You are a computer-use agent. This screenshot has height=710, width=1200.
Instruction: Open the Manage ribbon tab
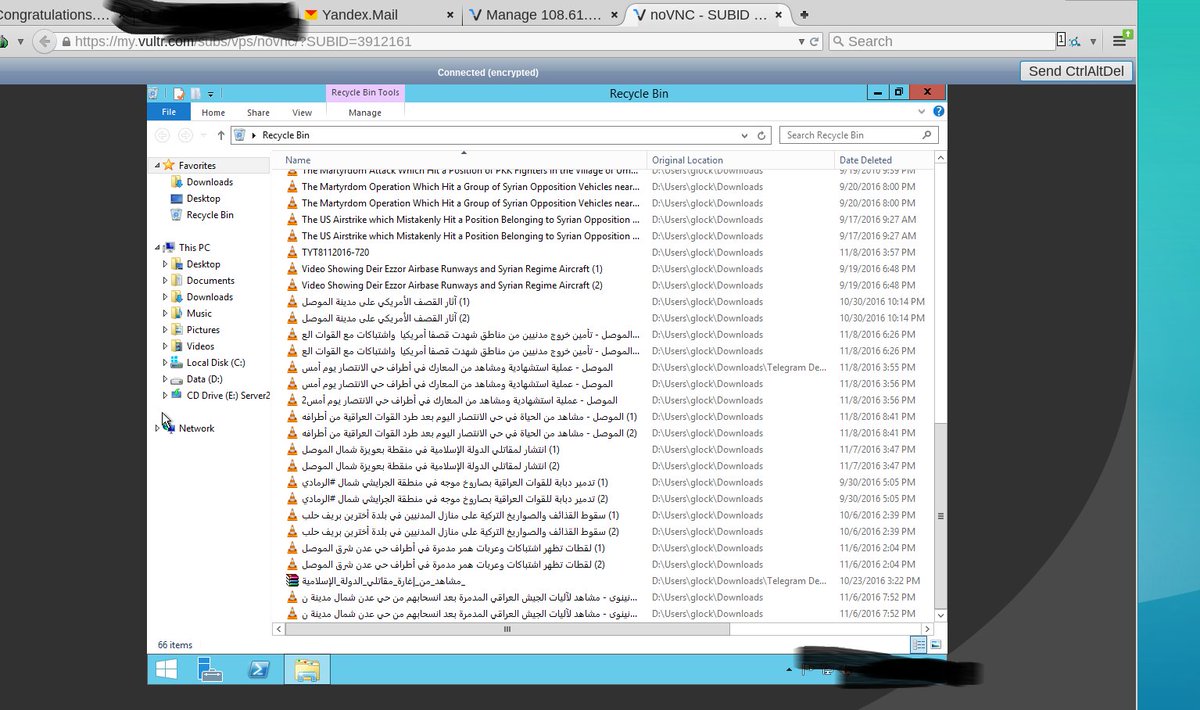point(365,113)
